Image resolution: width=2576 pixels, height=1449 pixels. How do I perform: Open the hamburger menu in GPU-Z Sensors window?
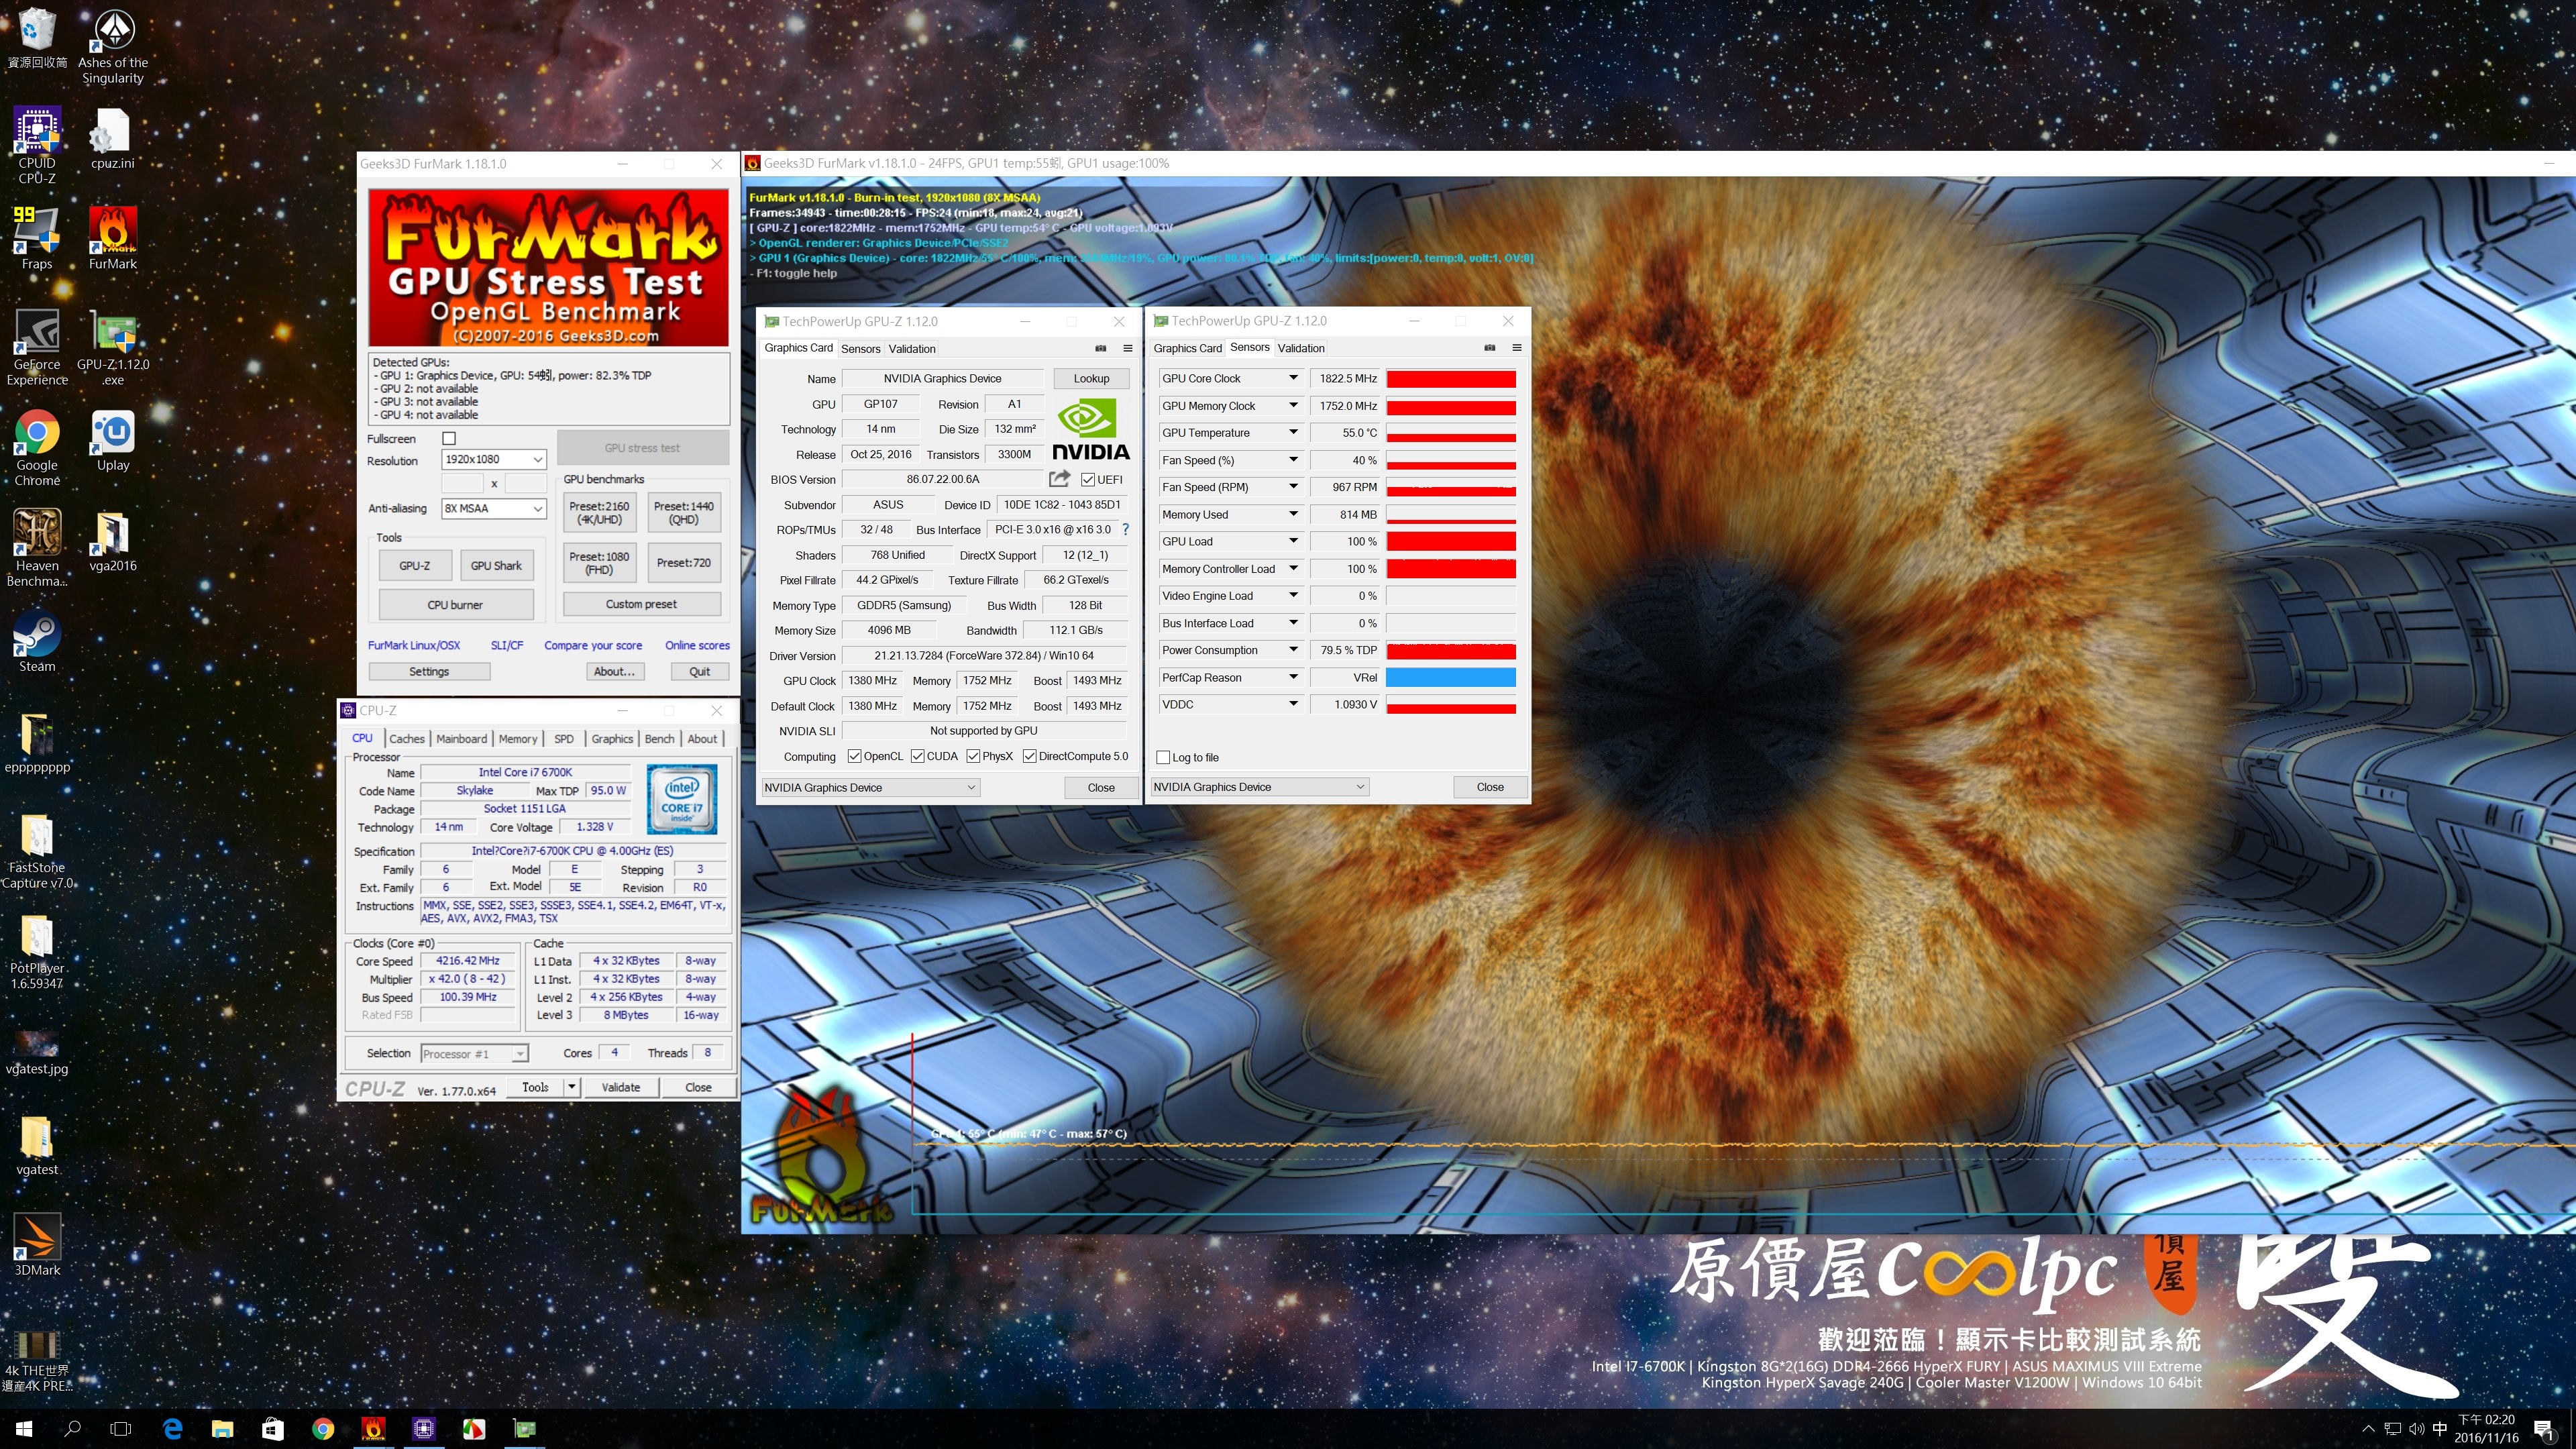tap(1516, 348)
